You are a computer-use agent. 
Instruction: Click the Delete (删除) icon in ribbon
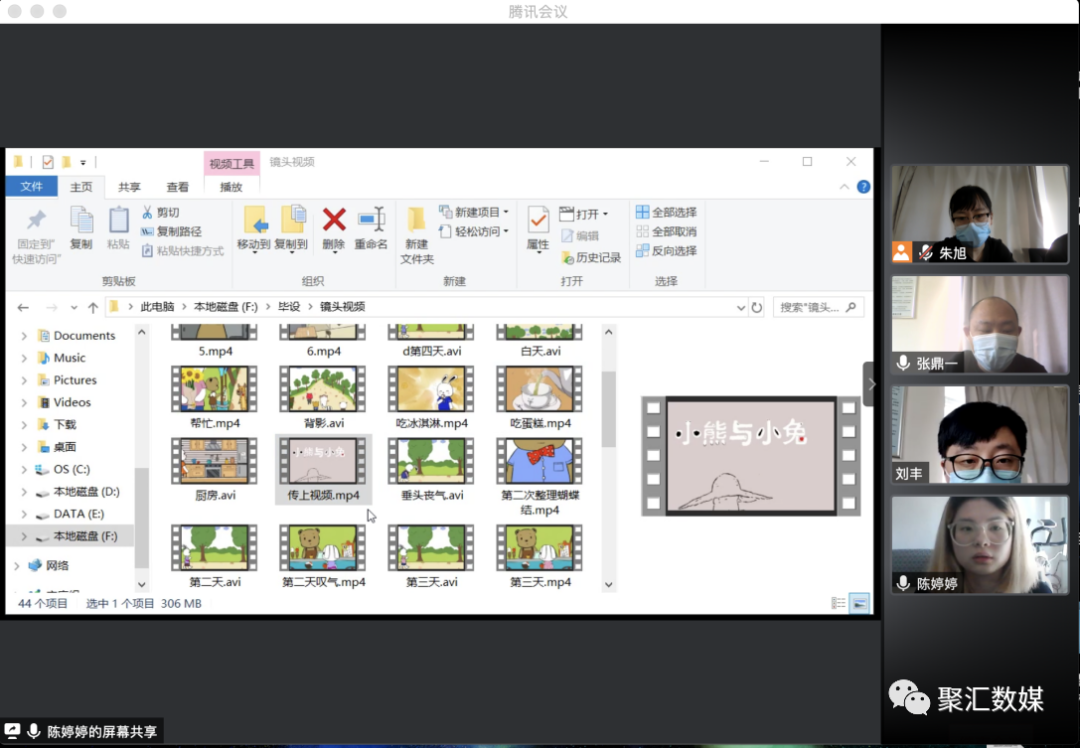tap(334, 221)
